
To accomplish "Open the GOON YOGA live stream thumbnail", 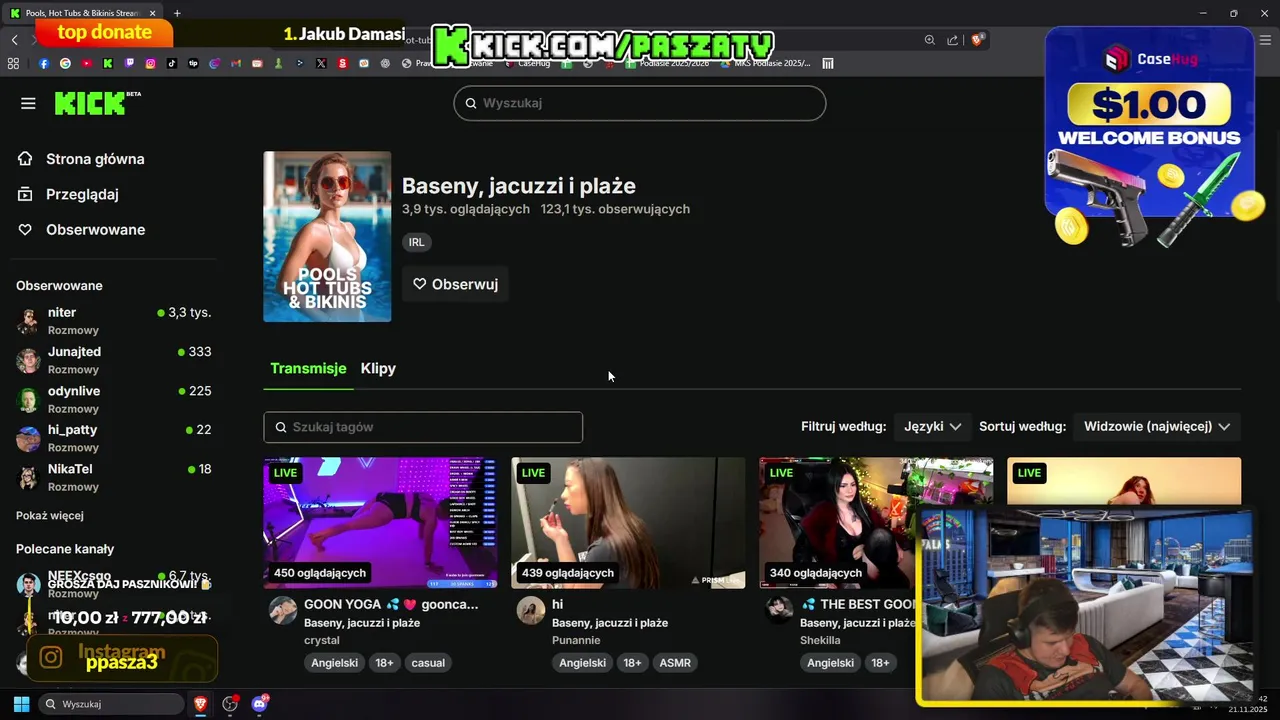I will 380,523.
